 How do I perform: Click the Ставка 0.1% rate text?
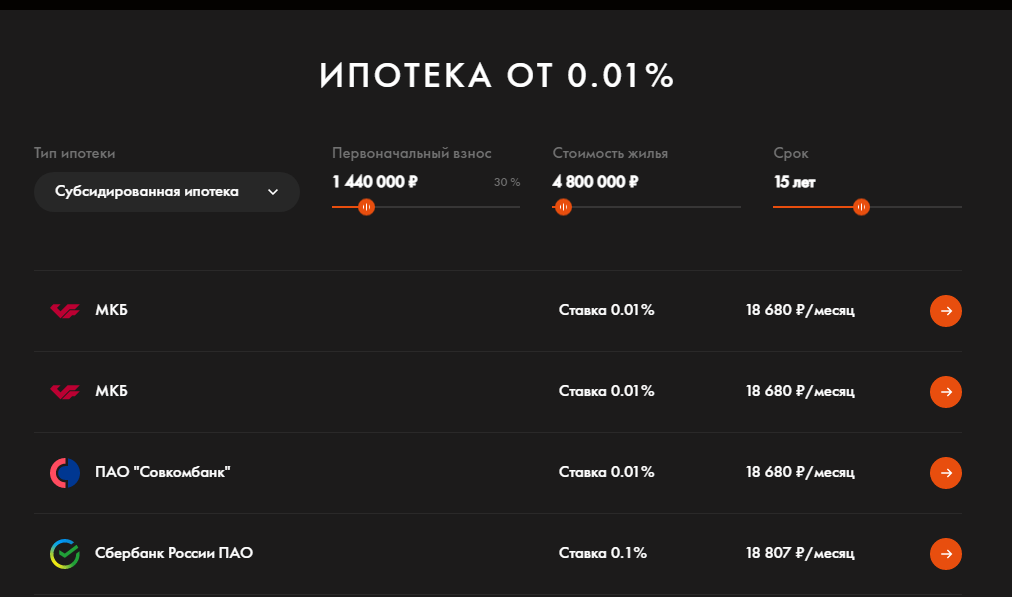point(603,553)
